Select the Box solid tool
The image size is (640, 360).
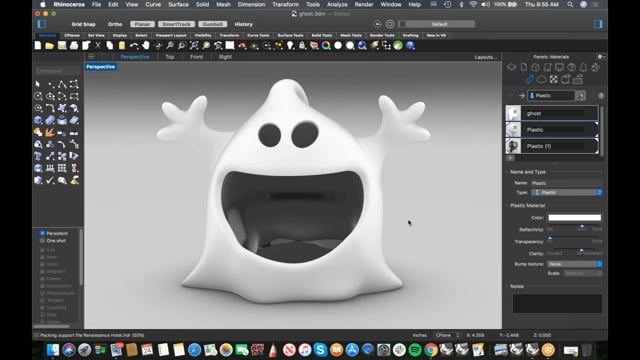(x=38, y=120)
